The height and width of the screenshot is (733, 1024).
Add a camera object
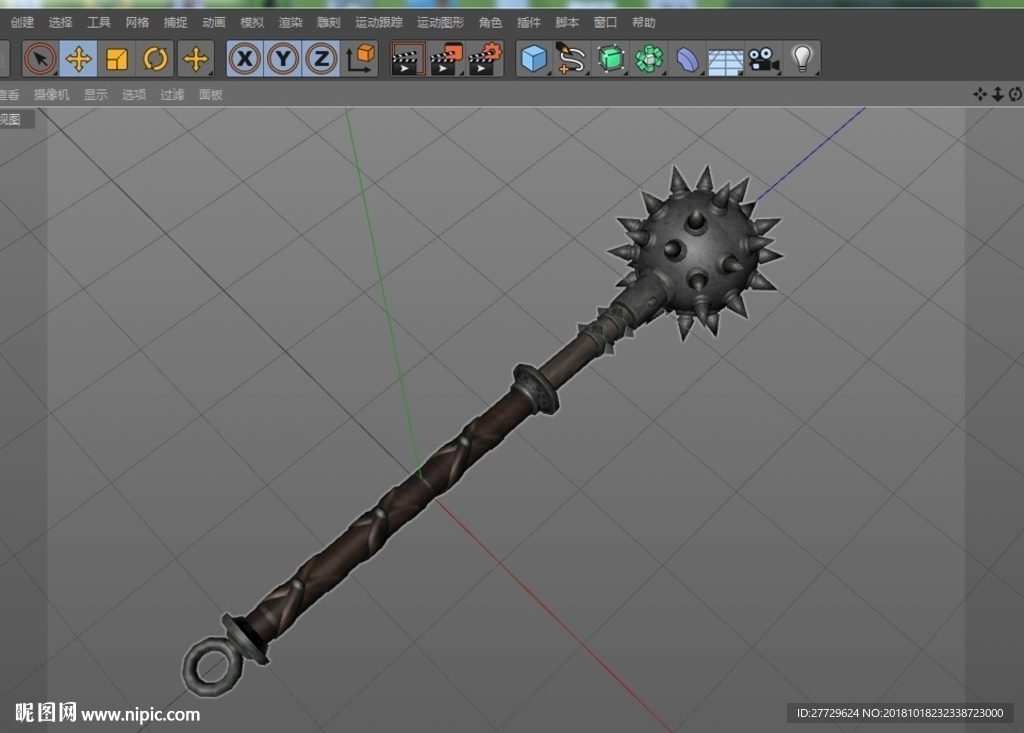point(763,59)
